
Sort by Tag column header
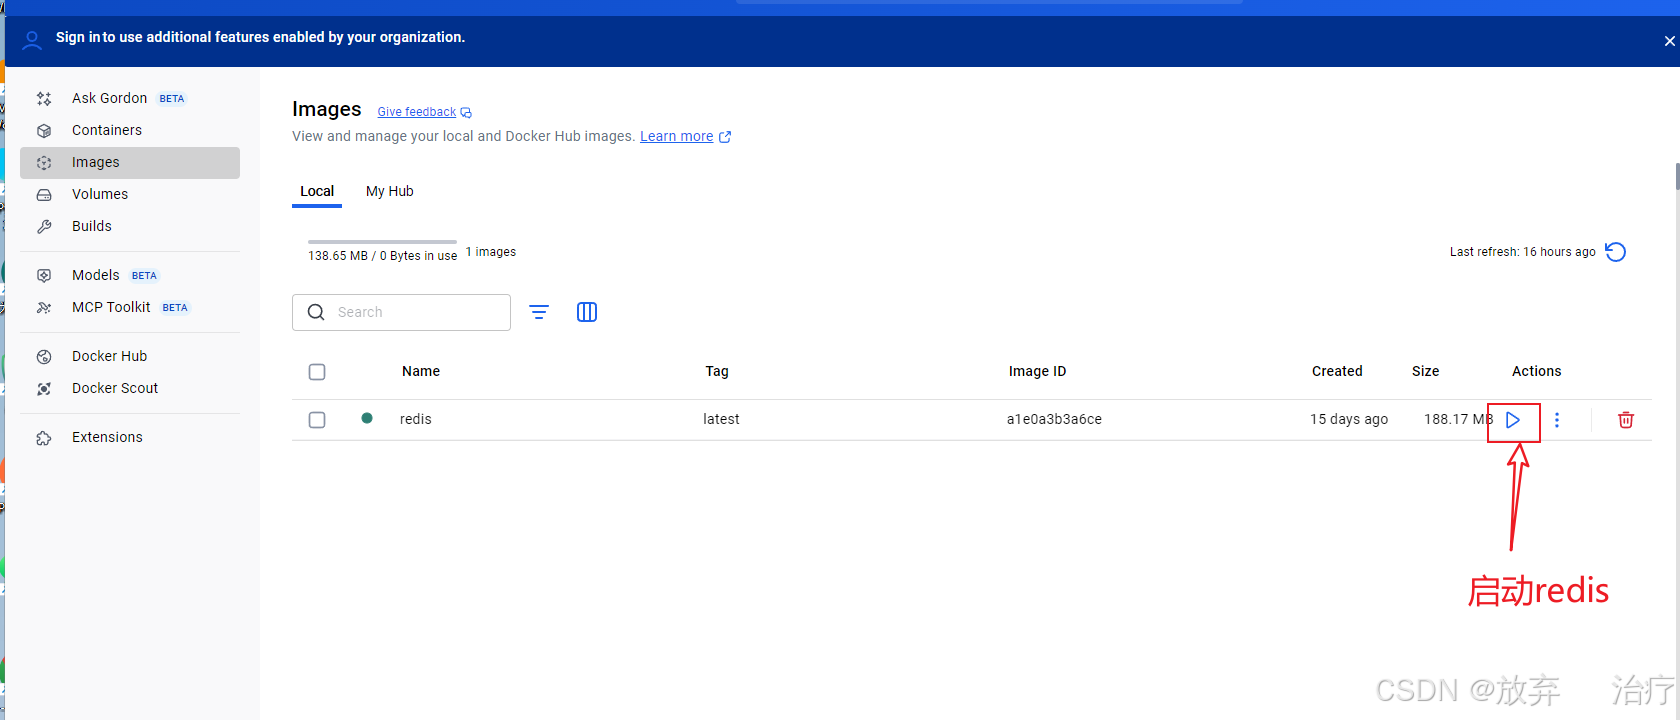coord(717,371)
